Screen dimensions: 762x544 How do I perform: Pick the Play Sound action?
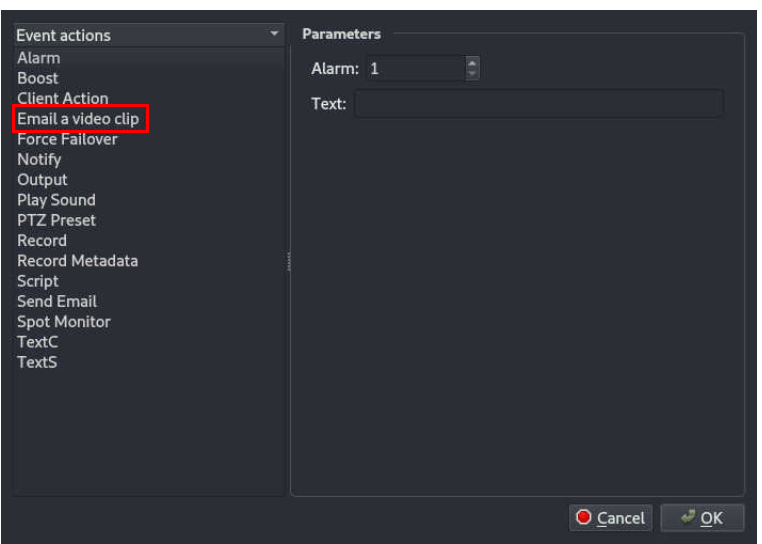point(56,200)
